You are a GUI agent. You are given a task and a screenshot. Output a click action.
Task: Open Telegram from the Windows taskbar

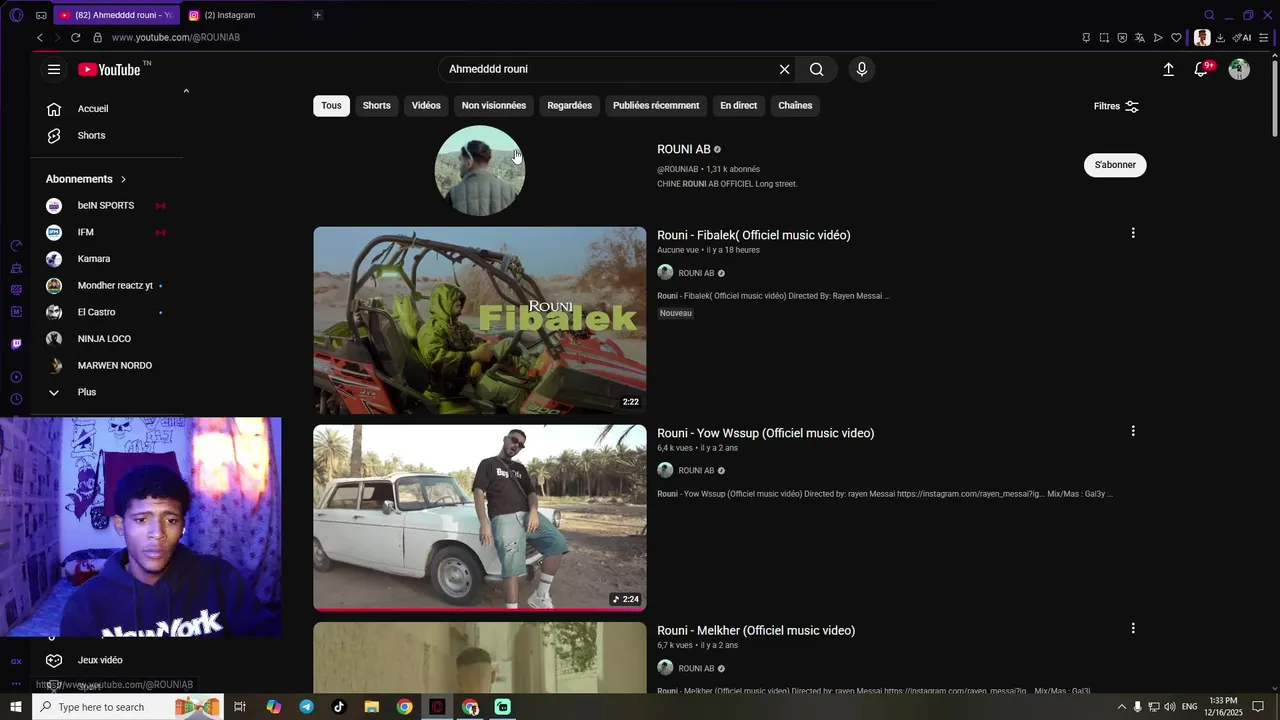click(306, 707)
